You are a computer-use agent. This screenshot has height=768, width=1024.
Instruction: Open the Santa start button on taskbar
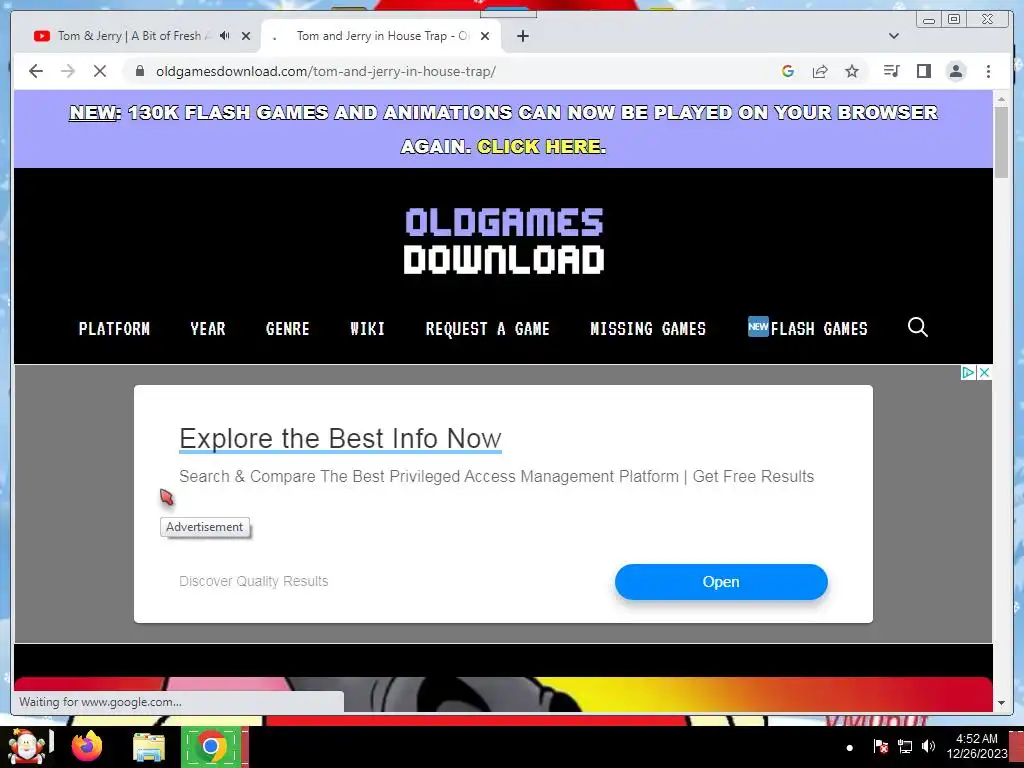[x=27, y=747]
